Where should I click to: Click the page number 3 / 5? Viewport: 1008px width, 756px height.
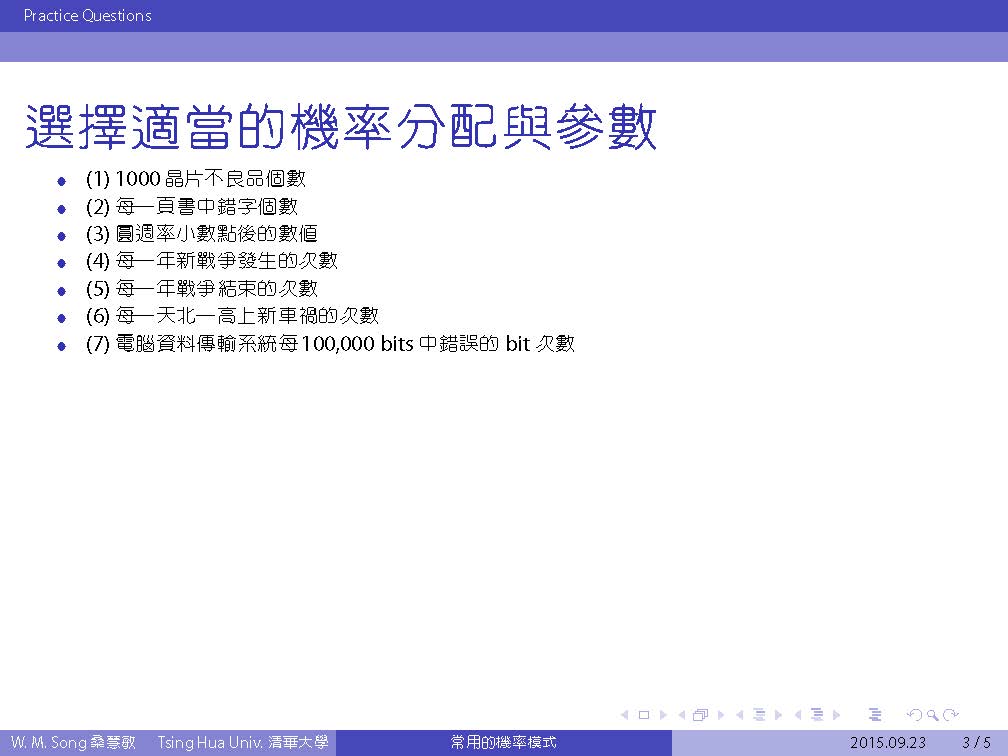(x=969, y=743)
